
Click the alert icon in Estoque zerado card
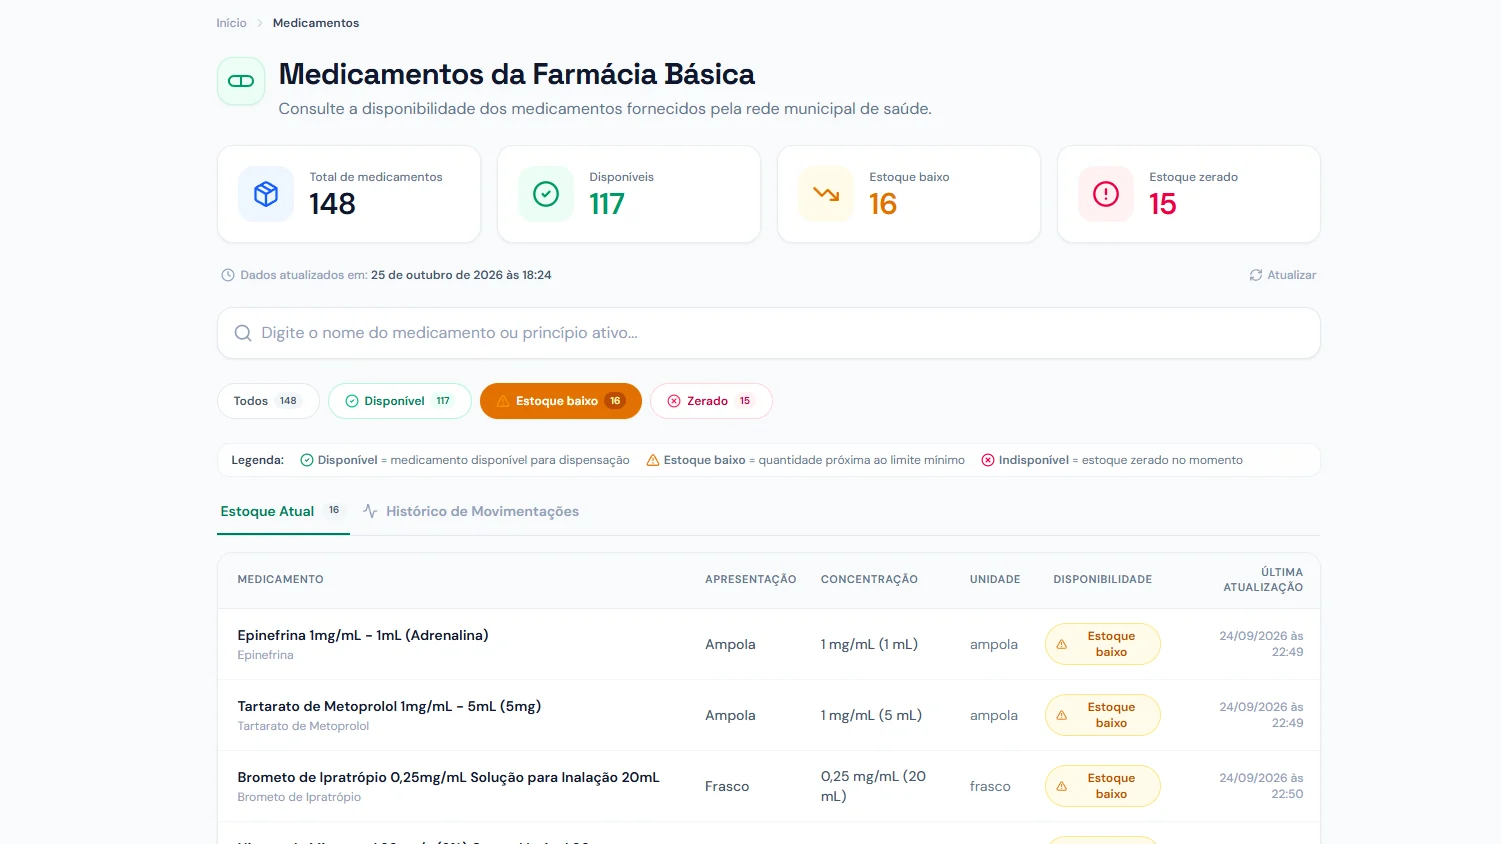[x=1106, y=194]
